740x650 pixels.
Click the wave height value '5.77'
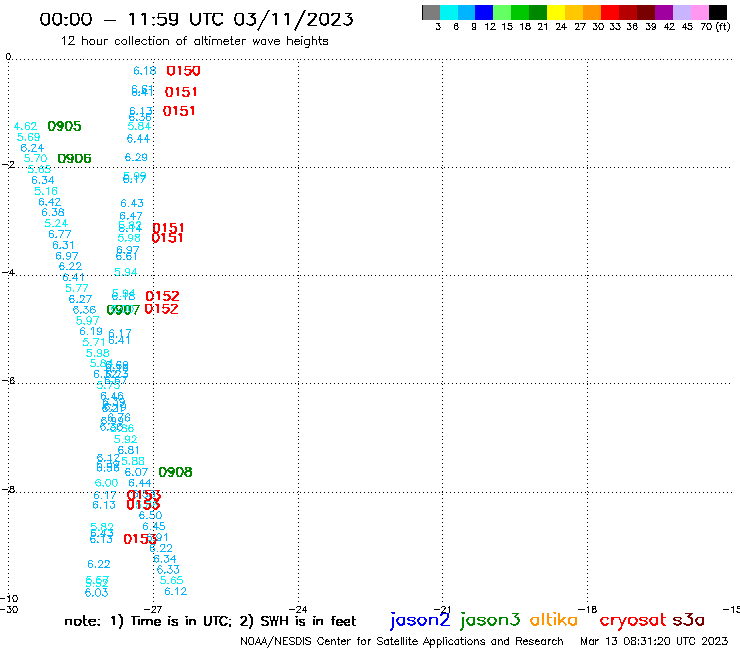[76, 288]
